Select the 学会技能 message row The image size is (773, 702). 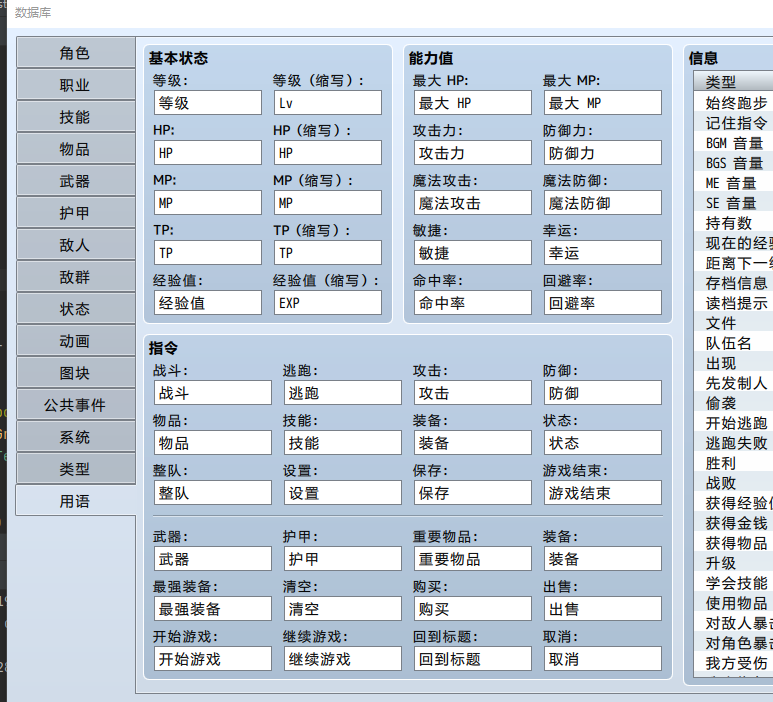point(734,583)
